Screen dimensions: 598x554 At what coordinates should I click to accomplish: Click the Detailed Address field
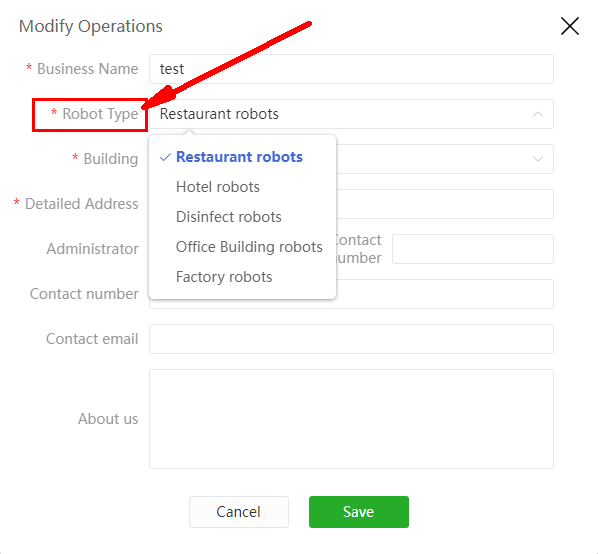pos(445,204)
